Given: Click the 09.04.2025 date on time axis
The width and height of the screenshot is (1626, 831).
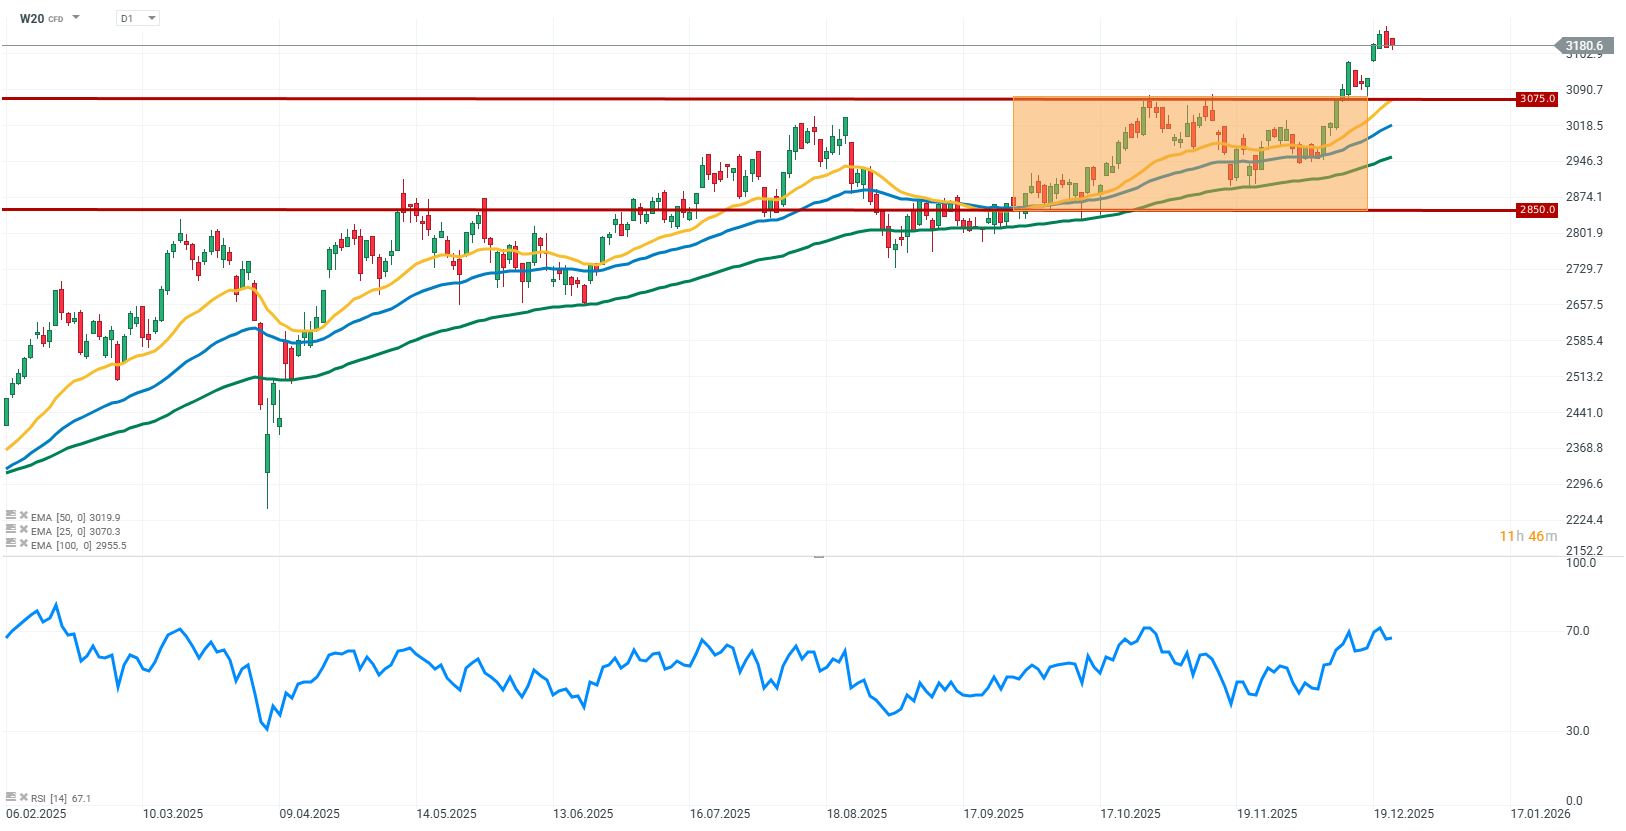Looking at the screenshot, I should (x=310, y=813).
